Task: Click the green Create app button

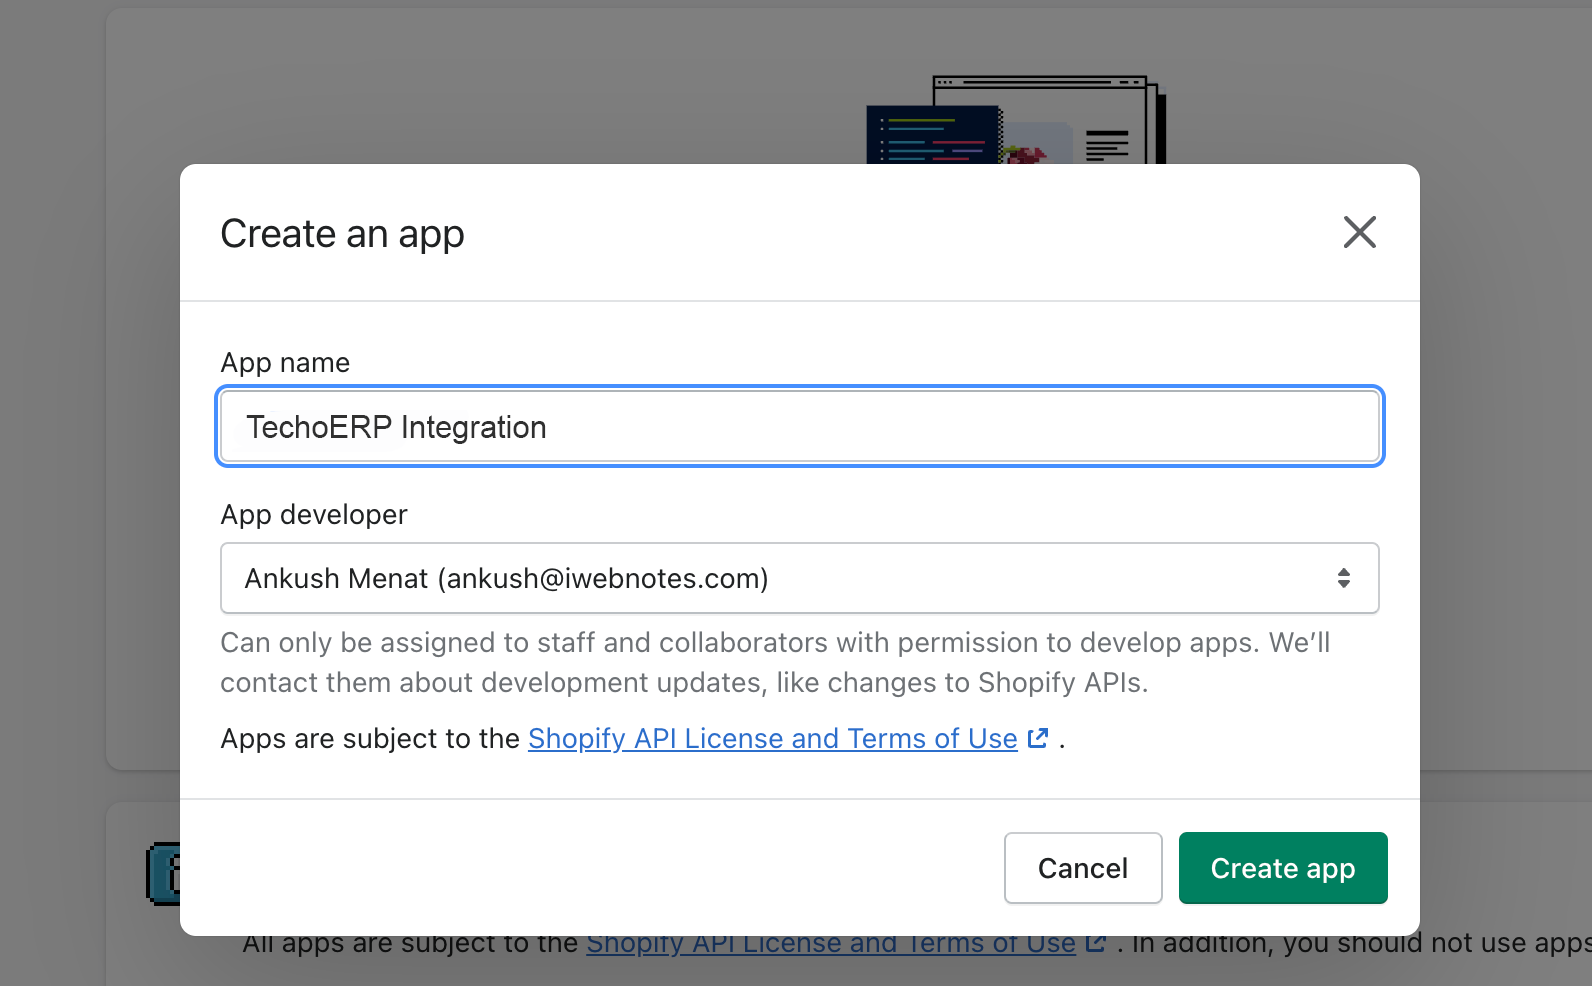Action: point(1283,868)
